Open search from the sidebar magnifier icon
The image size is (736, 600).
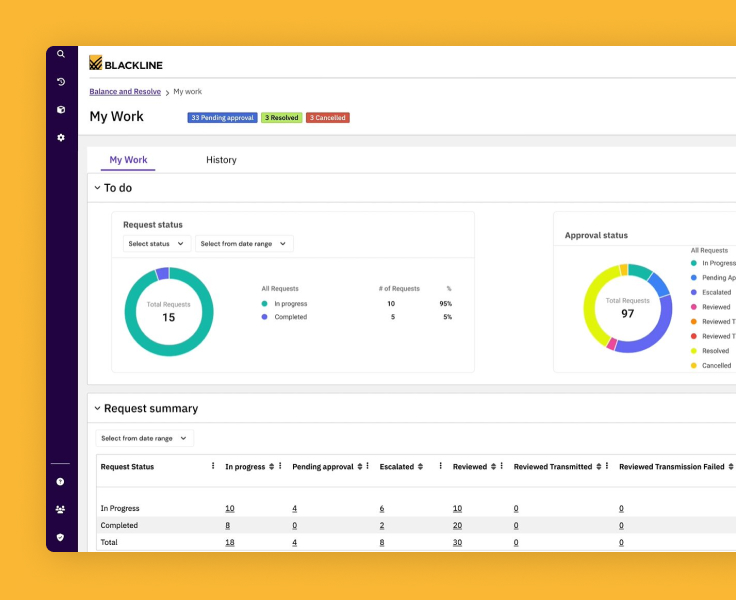tap(61, 54)
